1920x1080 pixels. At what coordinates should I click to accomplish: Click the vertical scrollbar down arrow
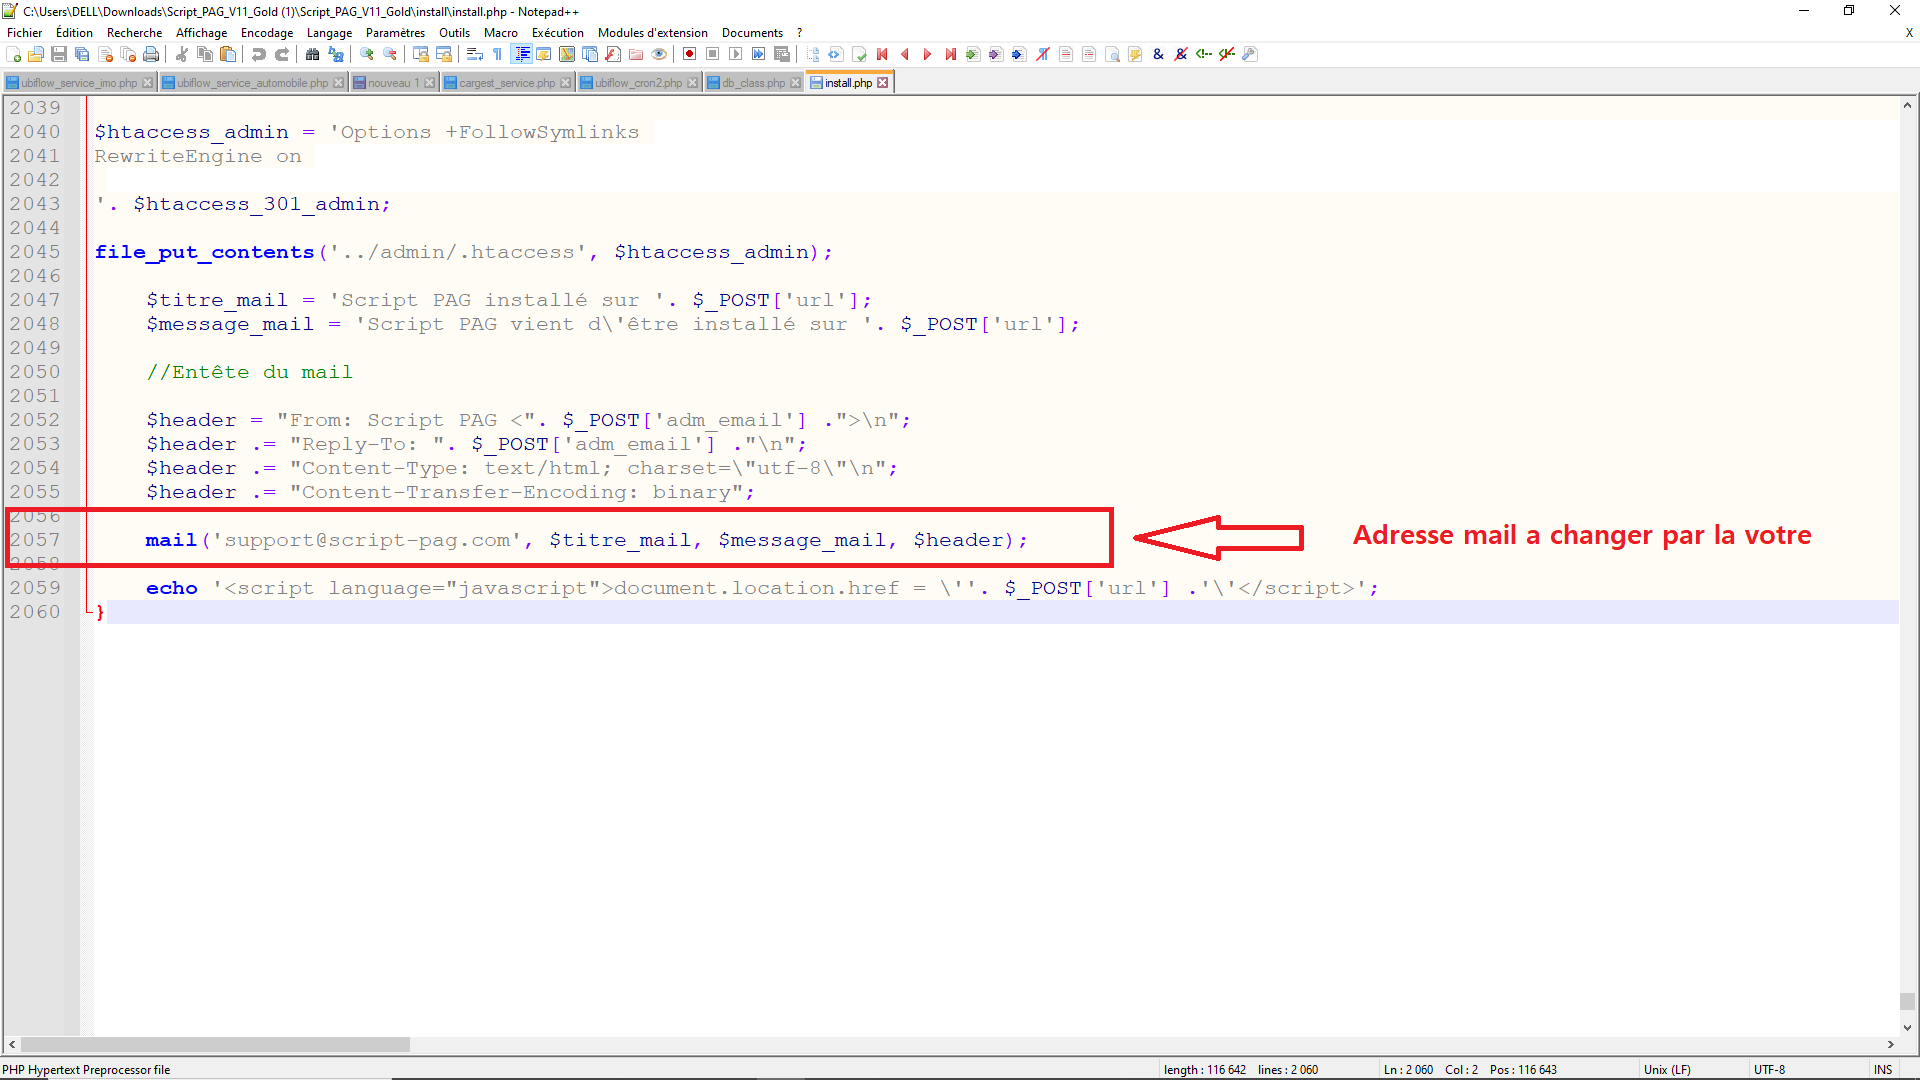point(1907,1027)
